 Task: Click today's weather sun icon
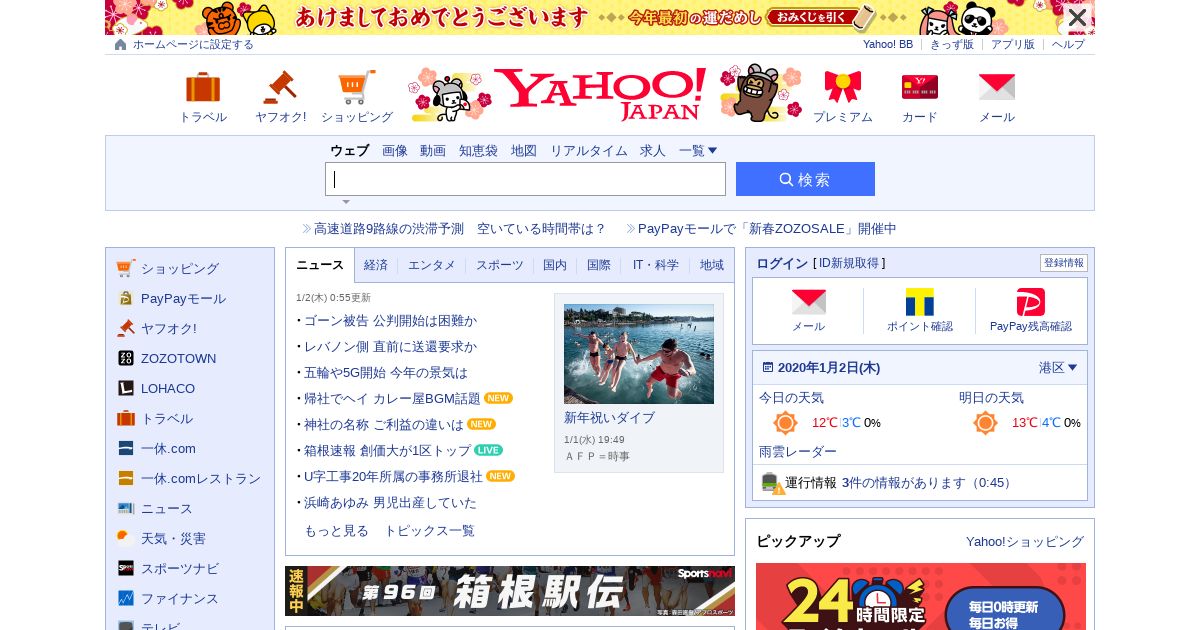coord(786,423)
